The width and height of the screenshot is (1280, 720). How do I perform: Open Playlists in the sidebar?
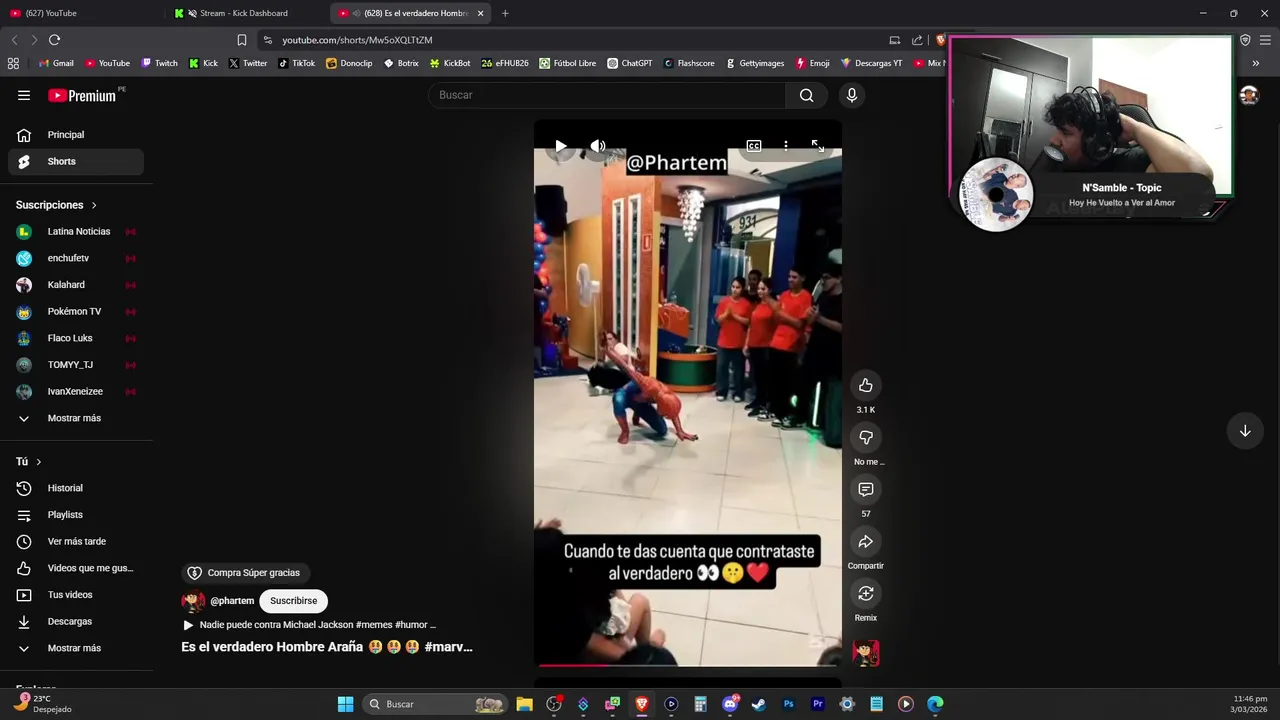click(76, 515)
